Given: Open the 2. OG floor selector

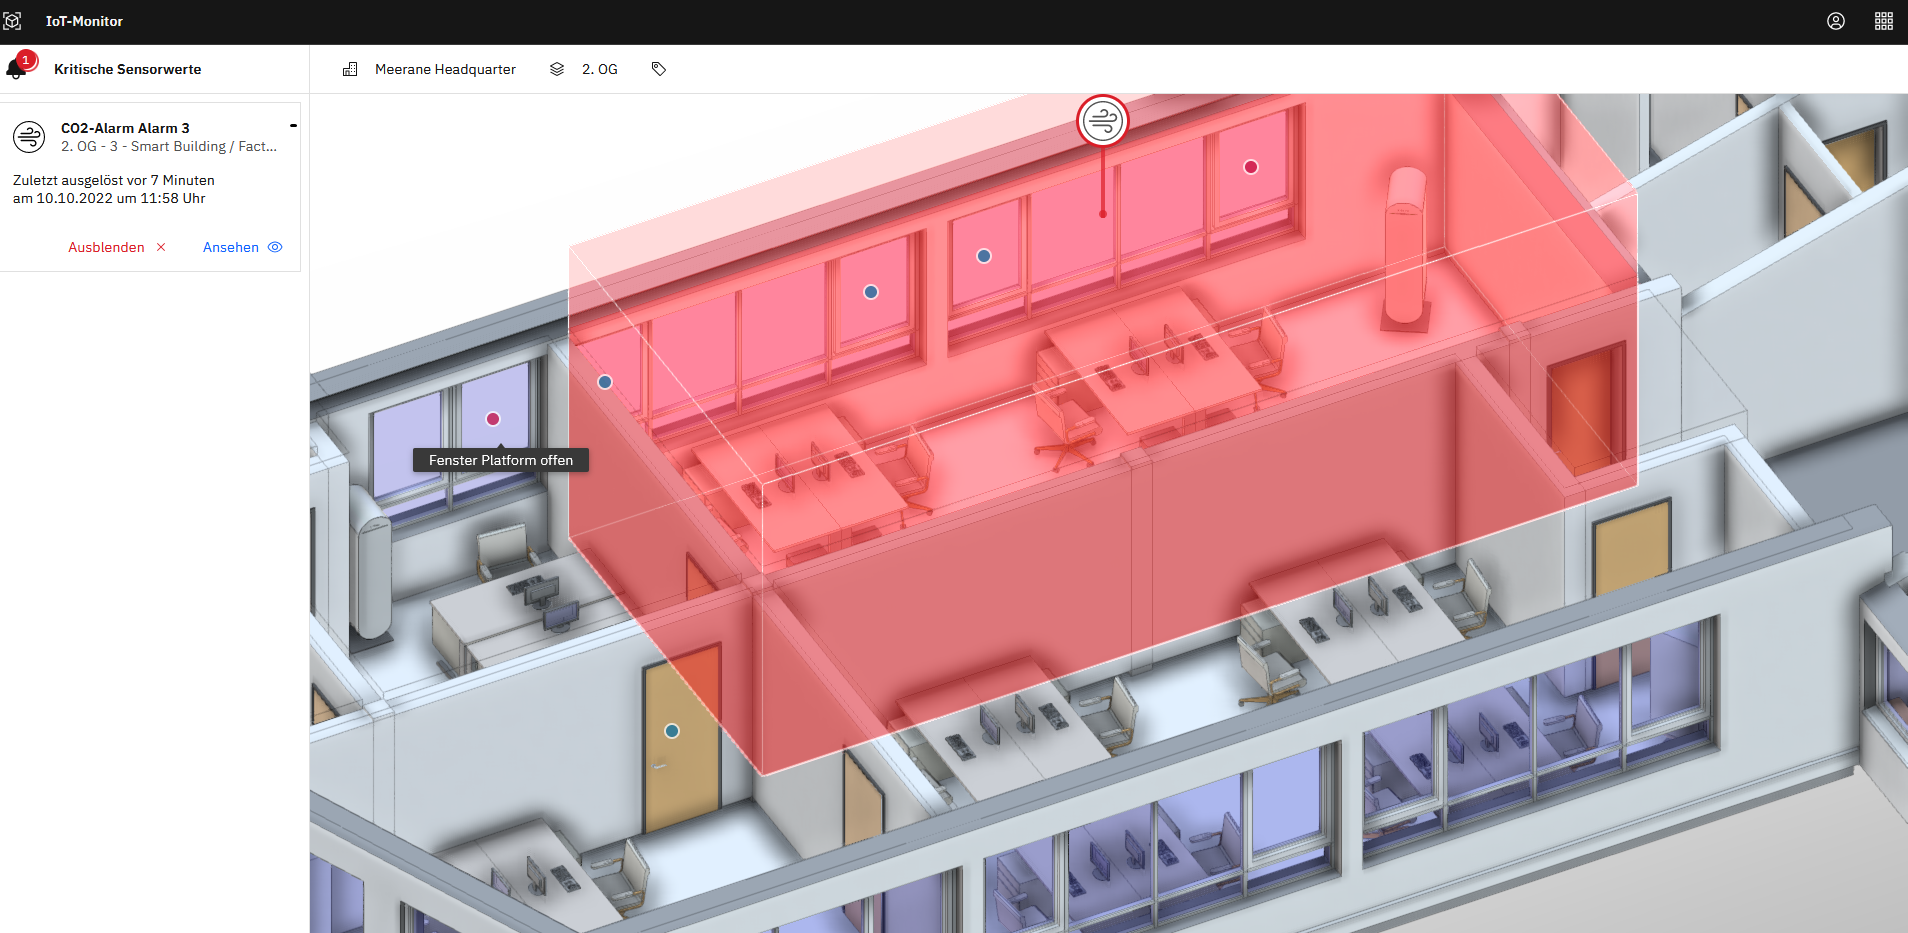Looking at the screenshot, I should pyautogui.click(x=600, y=69).
